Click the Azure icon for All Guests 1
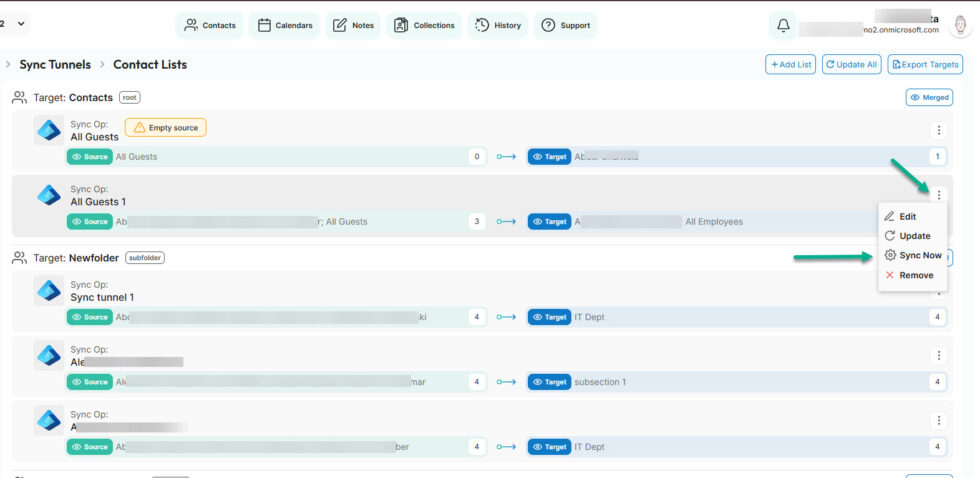Viewport: 980px width, 478px height. pyautogui.click(x=49, y=195)
